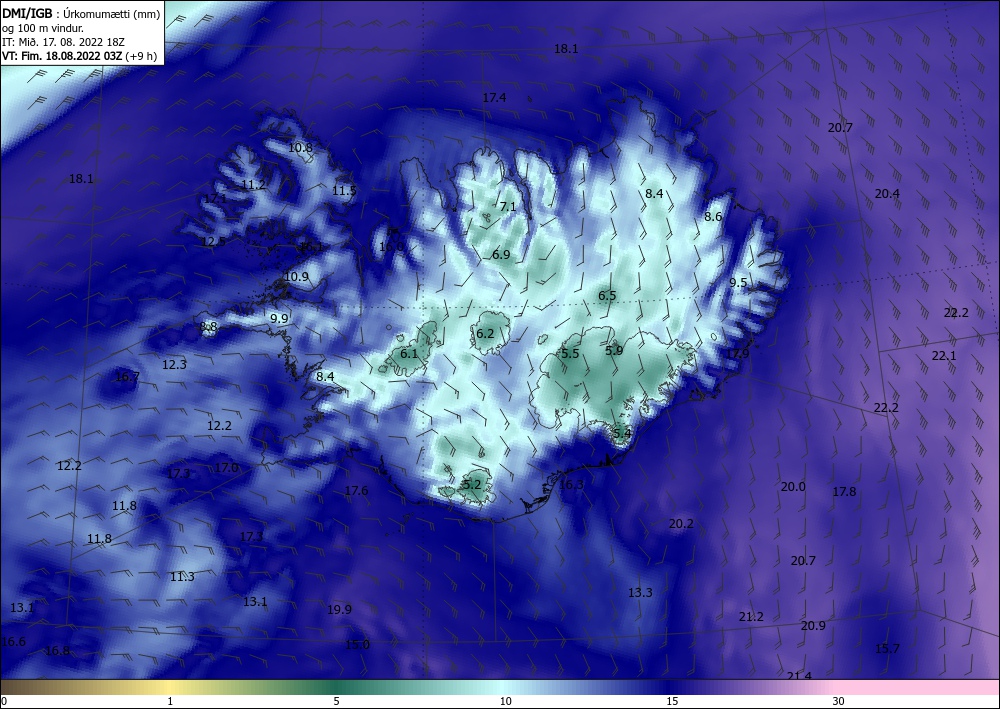The height and width of the screenshot is (709, 1000).
Task: Click the 16.7 value label
Action: [127, 377]
